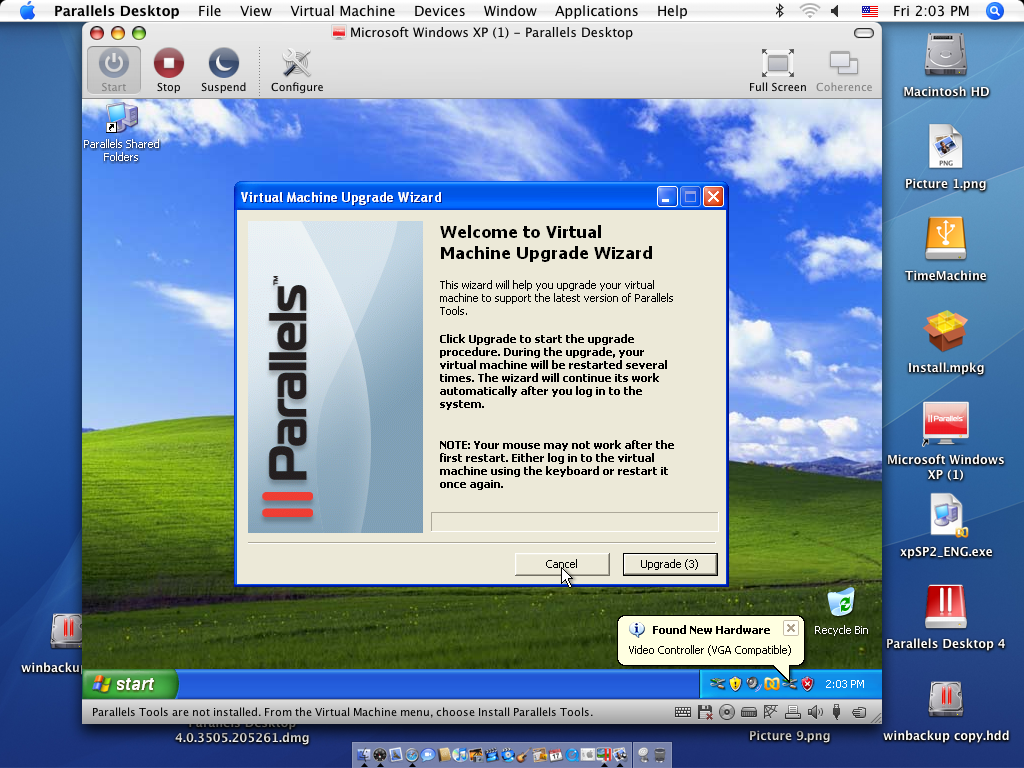Open Parallels Shared Folders shortcut in XP
Viewport: 1024px width, 768px height.
pyautogui.click(x=121, y=133)
